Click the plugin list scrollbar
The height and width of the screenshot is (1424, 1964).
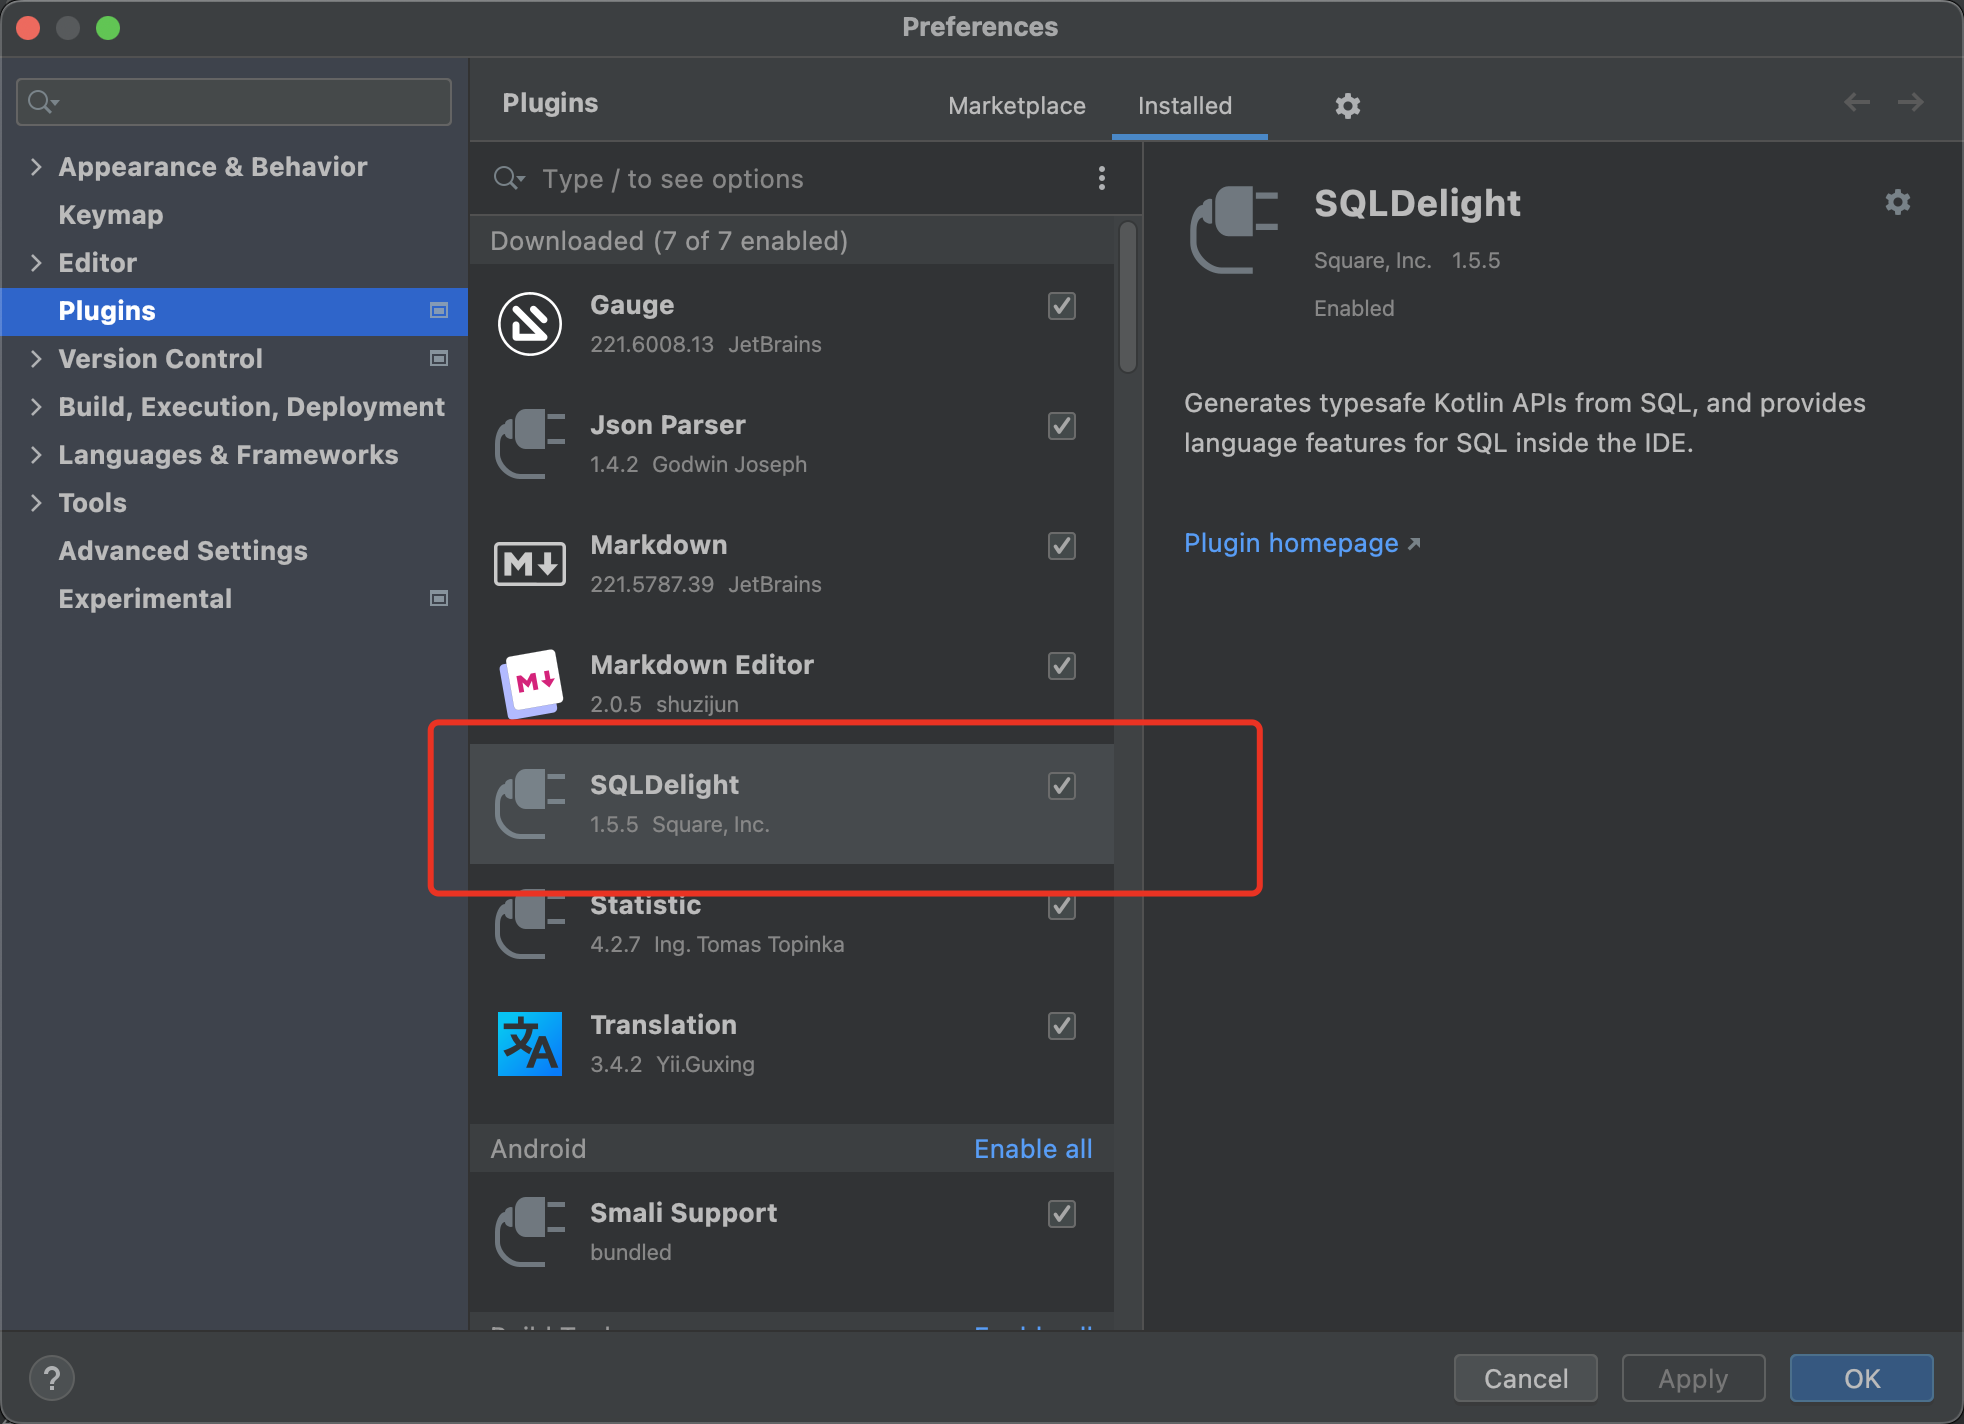pyautogui.click(x=1128, y=298)
